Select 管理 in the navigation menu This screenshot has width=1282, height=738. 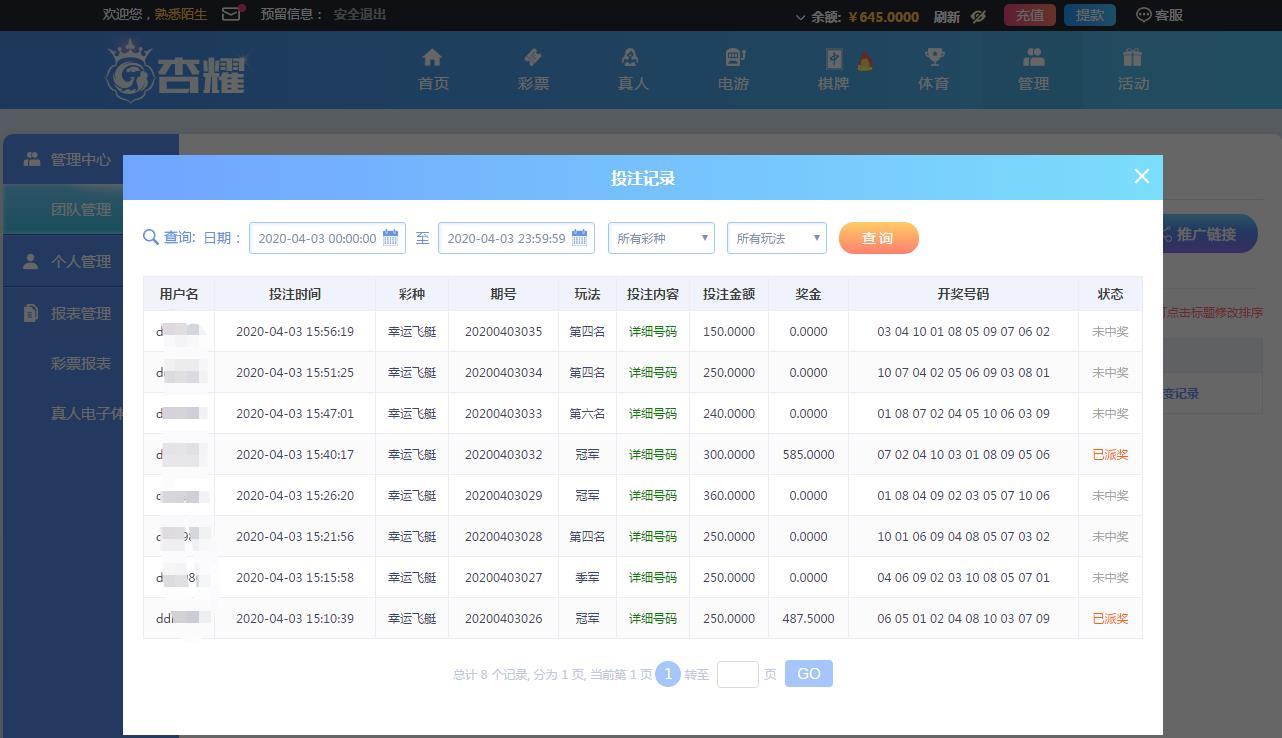(1033, 70)
